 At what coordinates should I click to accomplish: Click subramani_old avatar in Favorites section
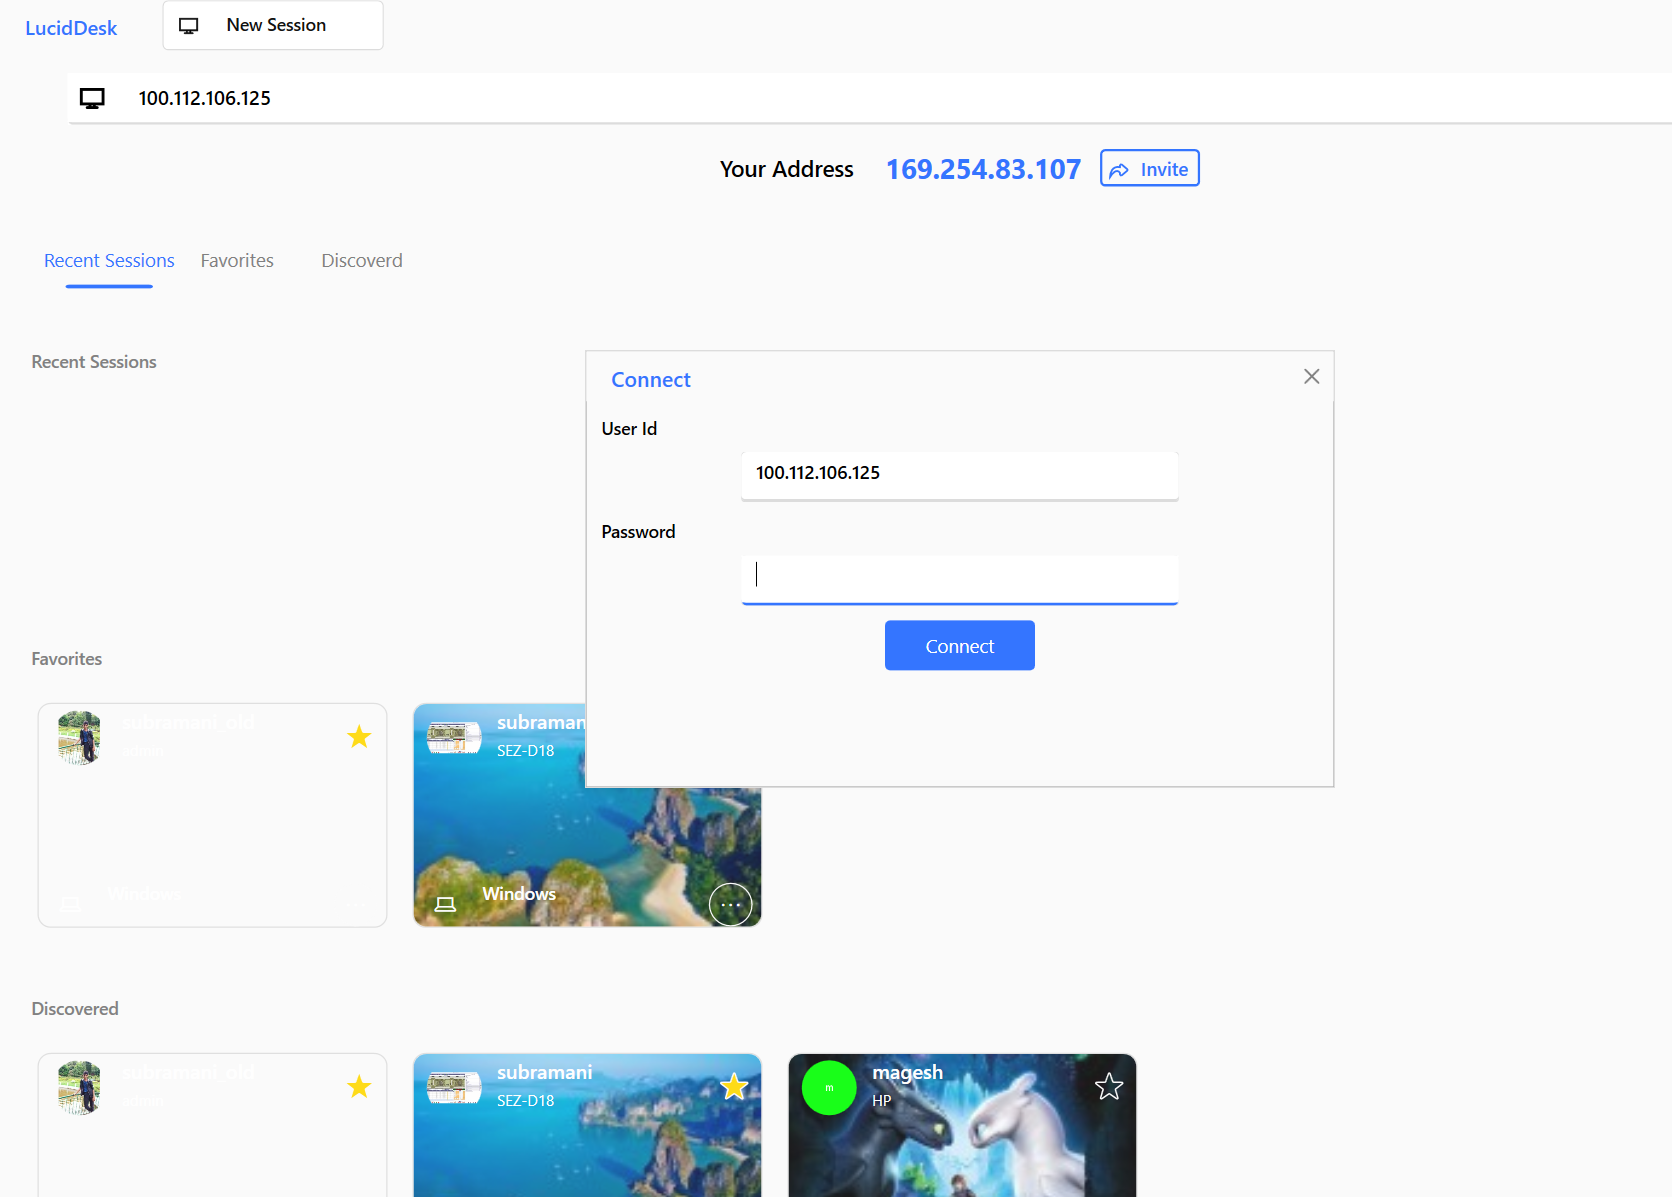(x=80, y=738)
